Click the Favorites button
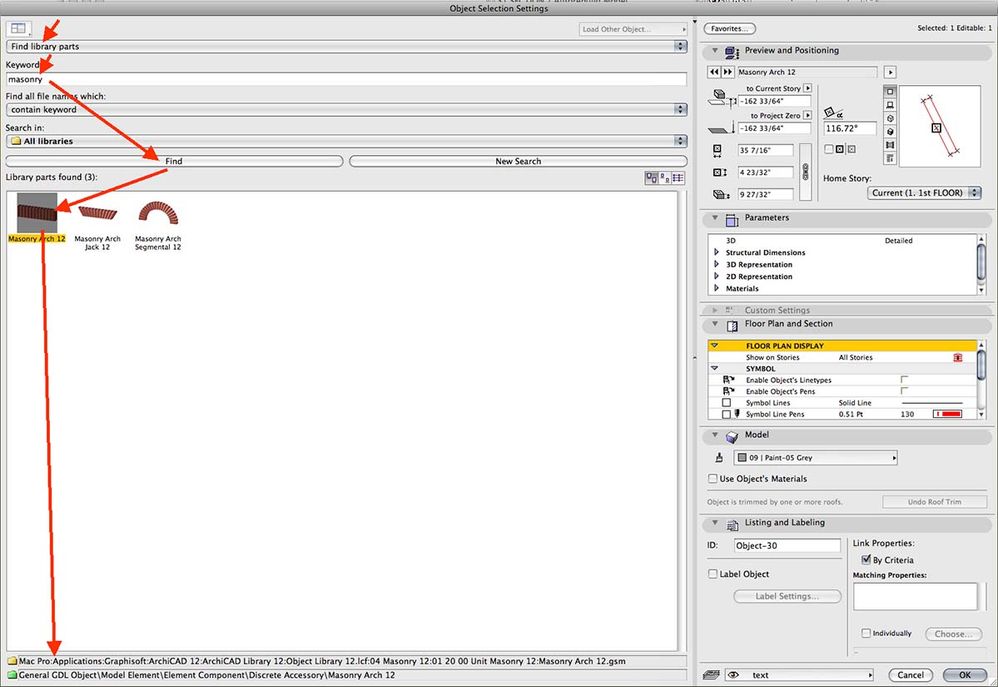 (x=729, y=29)
